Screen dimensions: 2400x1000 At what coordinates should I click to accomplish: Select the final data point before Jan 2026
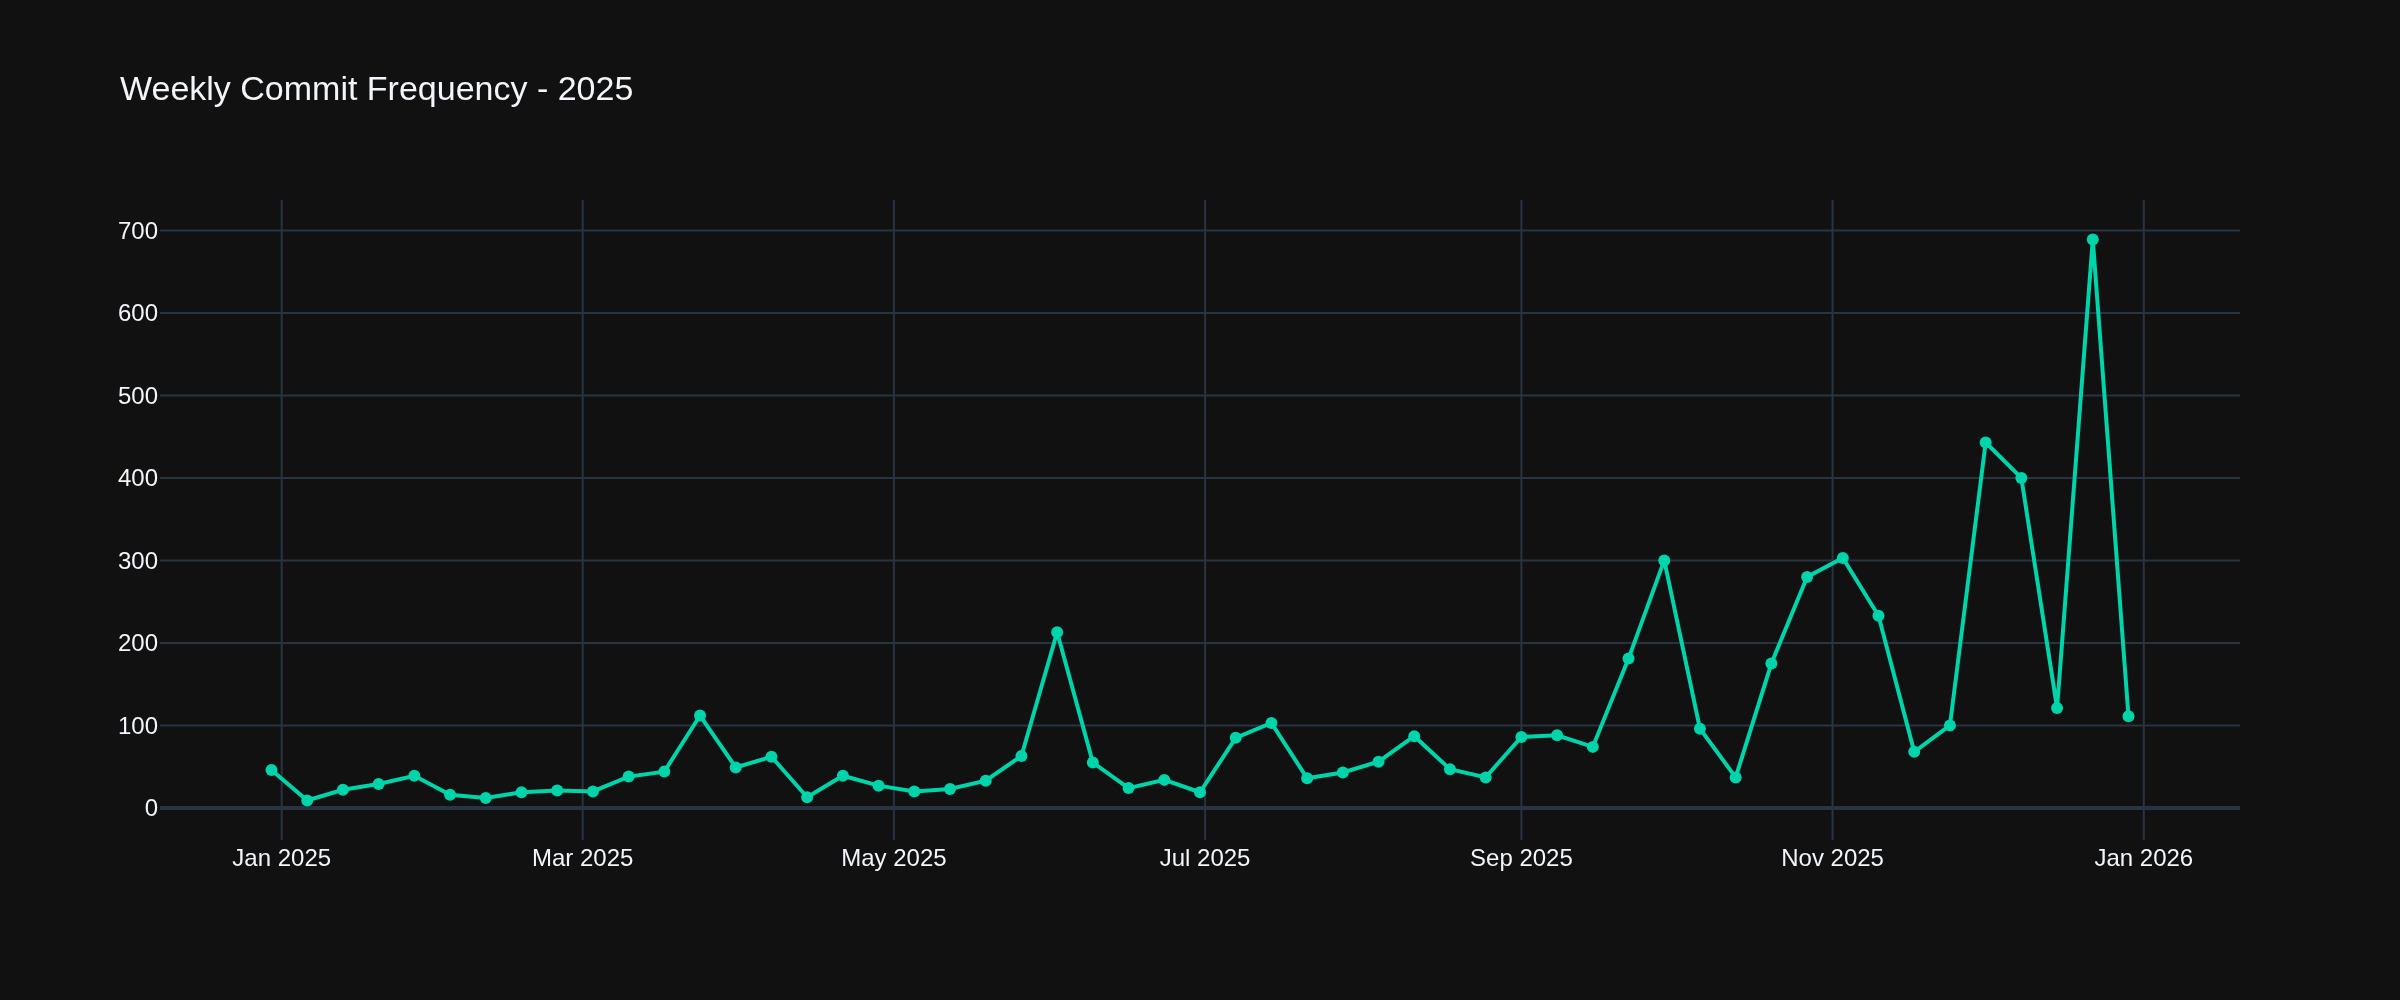tap(2129, 715)
